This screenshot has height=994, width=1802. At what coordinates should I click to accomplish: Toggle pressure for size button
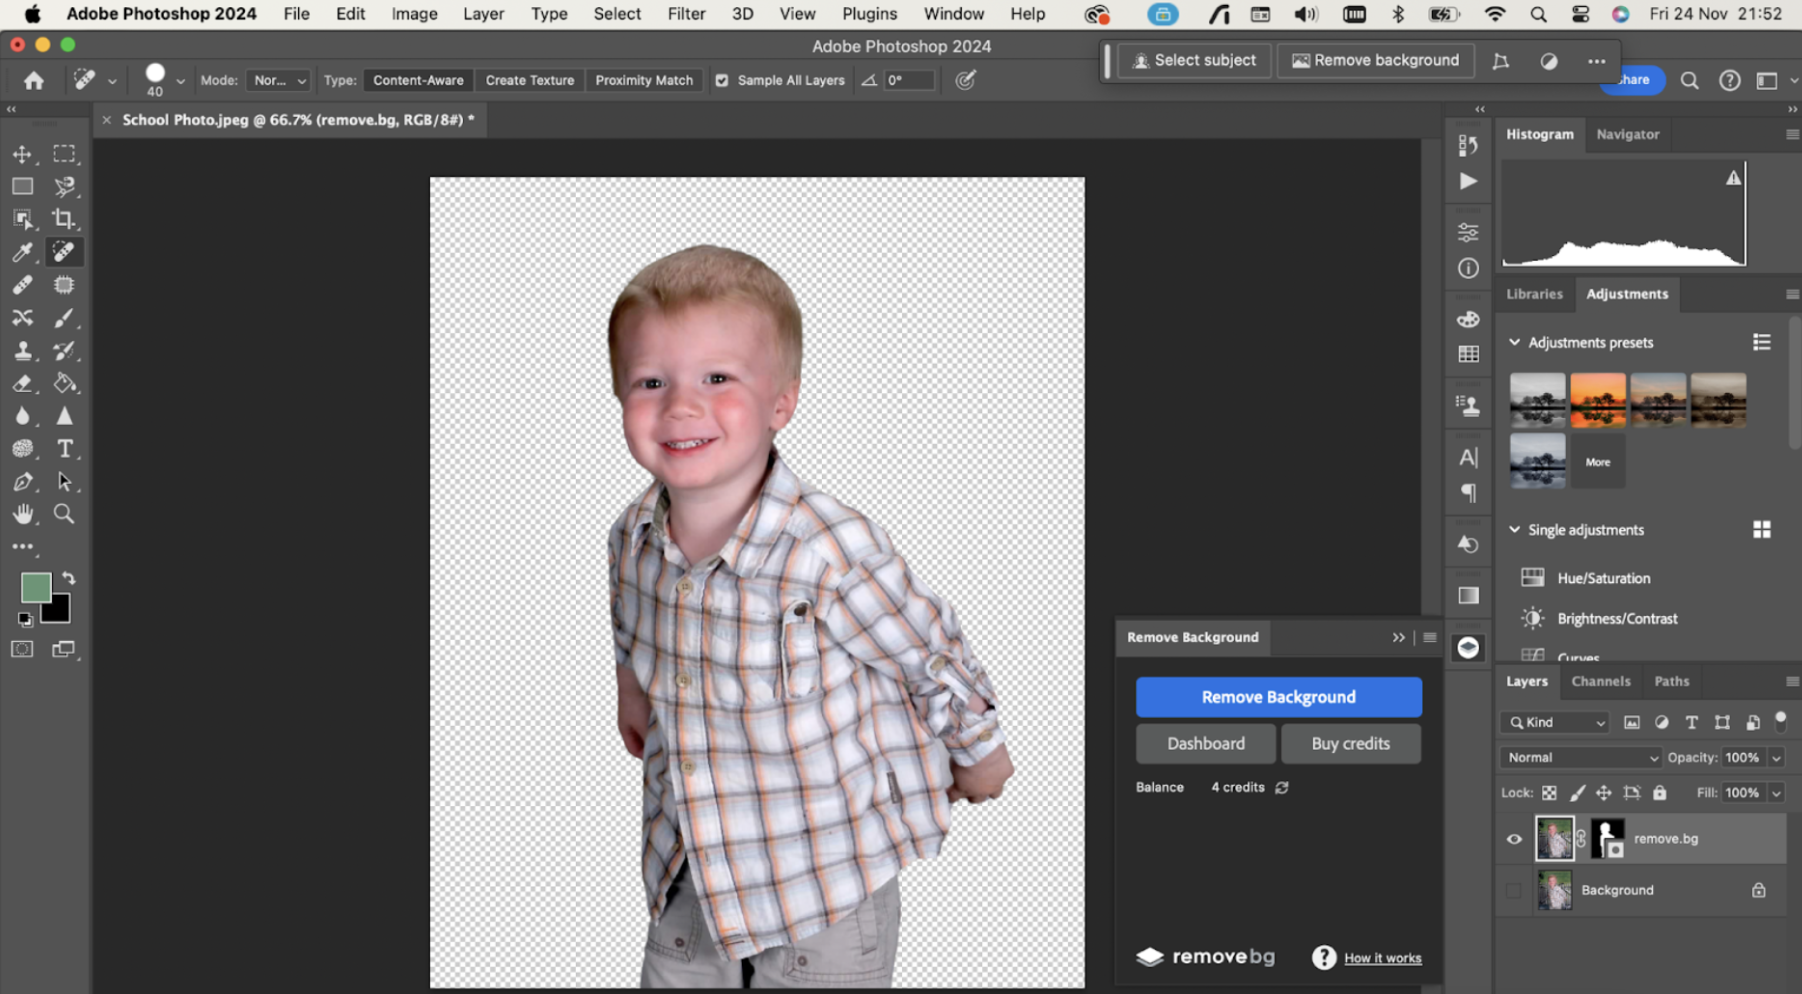coord(965,80)
